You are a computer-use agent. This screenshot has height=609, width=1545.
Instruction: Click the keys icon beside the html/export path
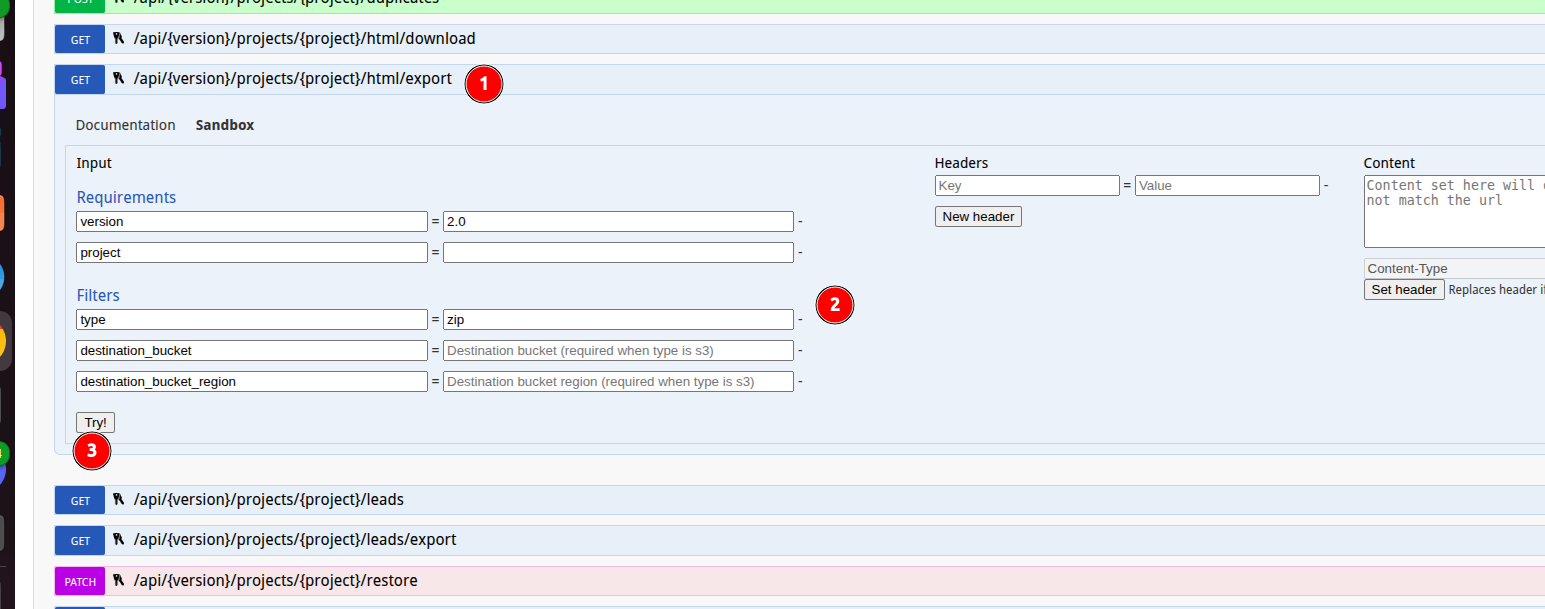(119, 79)
